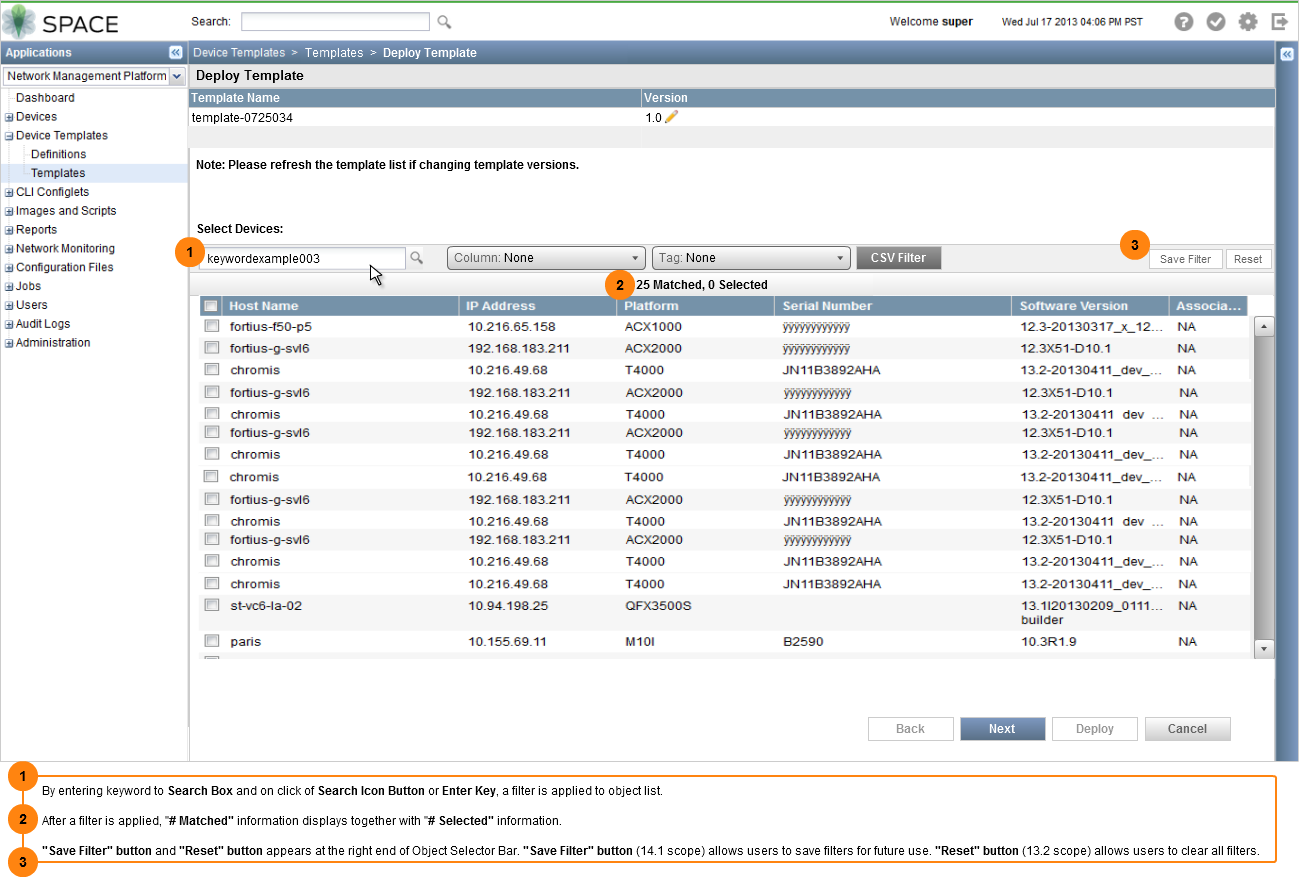Click the B2590 serial number cell

tap(803, 642)
